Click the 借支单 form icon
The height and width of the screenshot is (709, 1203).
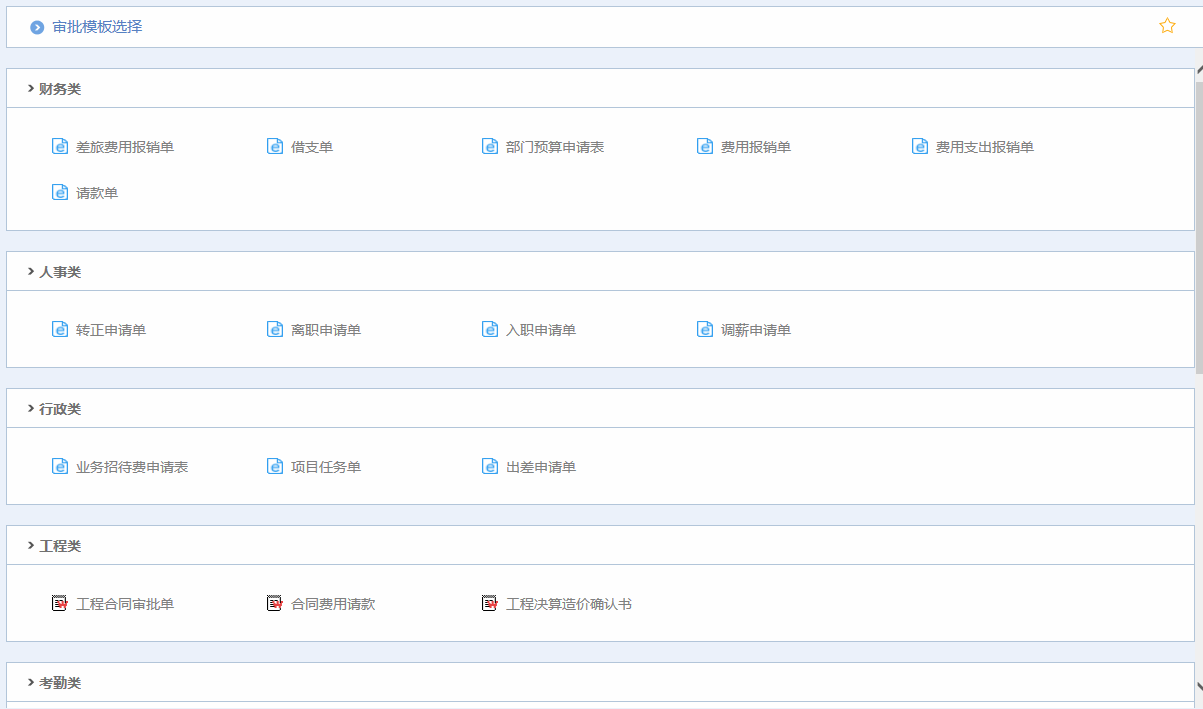275,147
